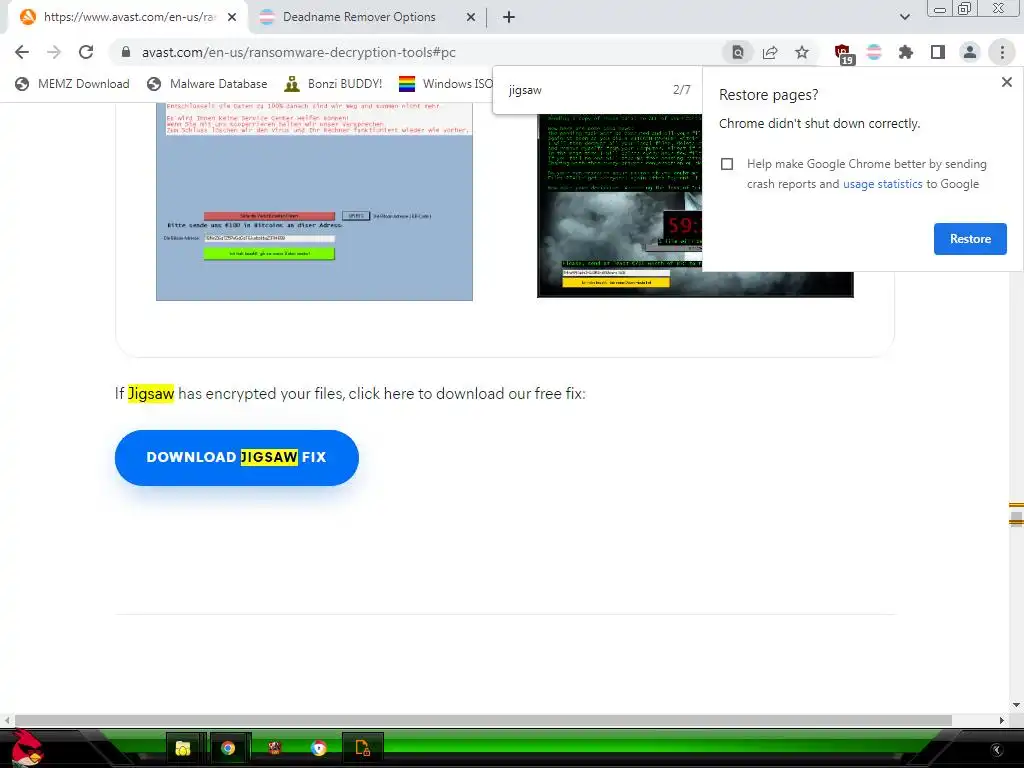Open the Windows ISO bookmark
Image resolution: width=1024 pixels, height=768 pixels.
tap(446, 84)
